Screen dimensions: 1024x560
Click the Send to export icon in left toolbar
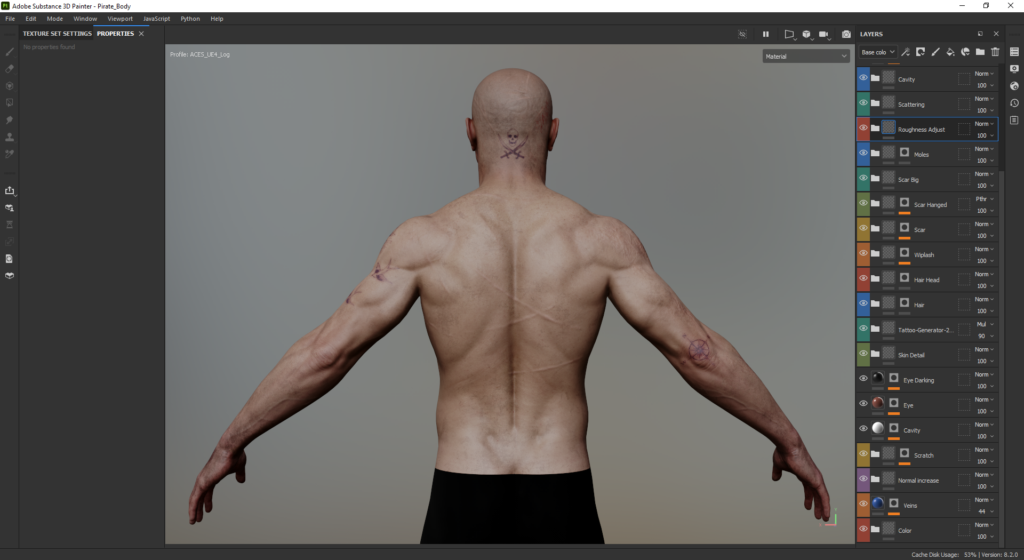(10, 191)
